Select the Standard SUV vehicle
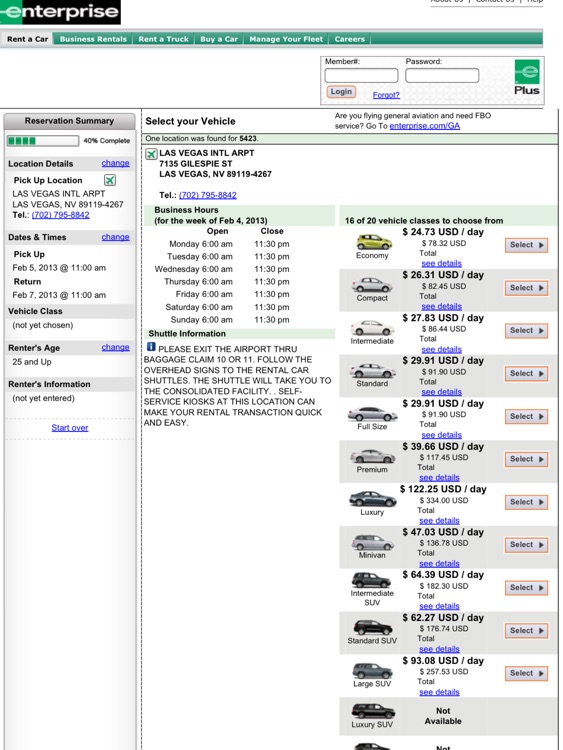 pyautogui.click(x=526, y=631)
